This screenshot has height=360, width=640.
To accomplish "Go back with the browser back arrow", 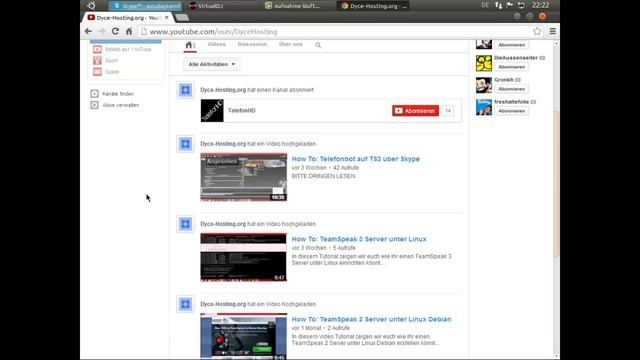I will coord(88,31).
